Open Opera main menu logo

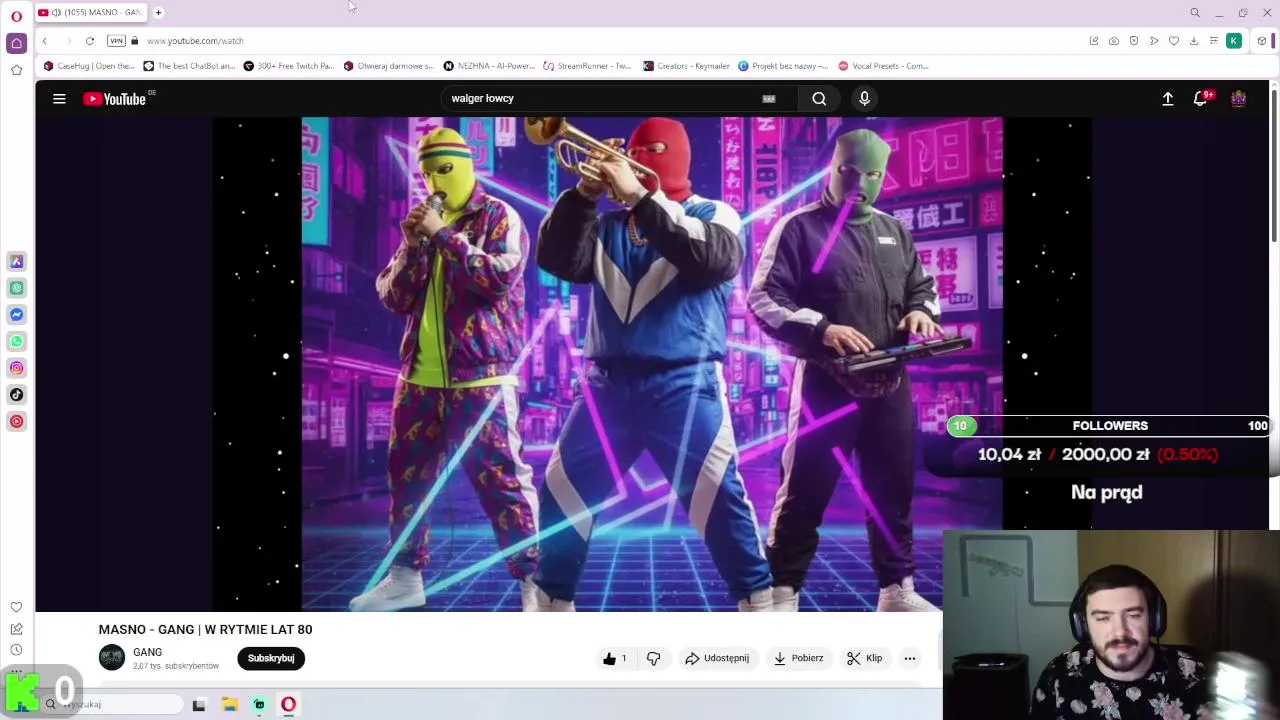[16, 16]
